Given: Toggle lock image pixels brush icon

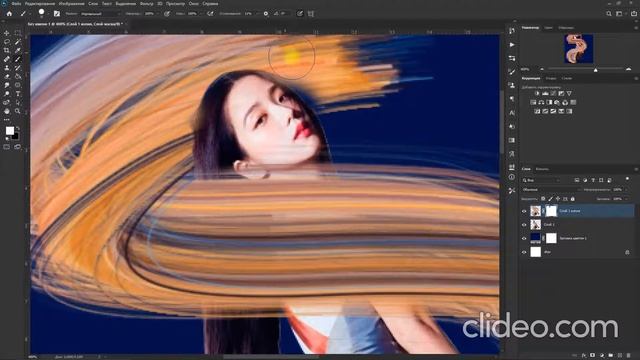Looking at the screenshot, I should [x=551, y=199].
